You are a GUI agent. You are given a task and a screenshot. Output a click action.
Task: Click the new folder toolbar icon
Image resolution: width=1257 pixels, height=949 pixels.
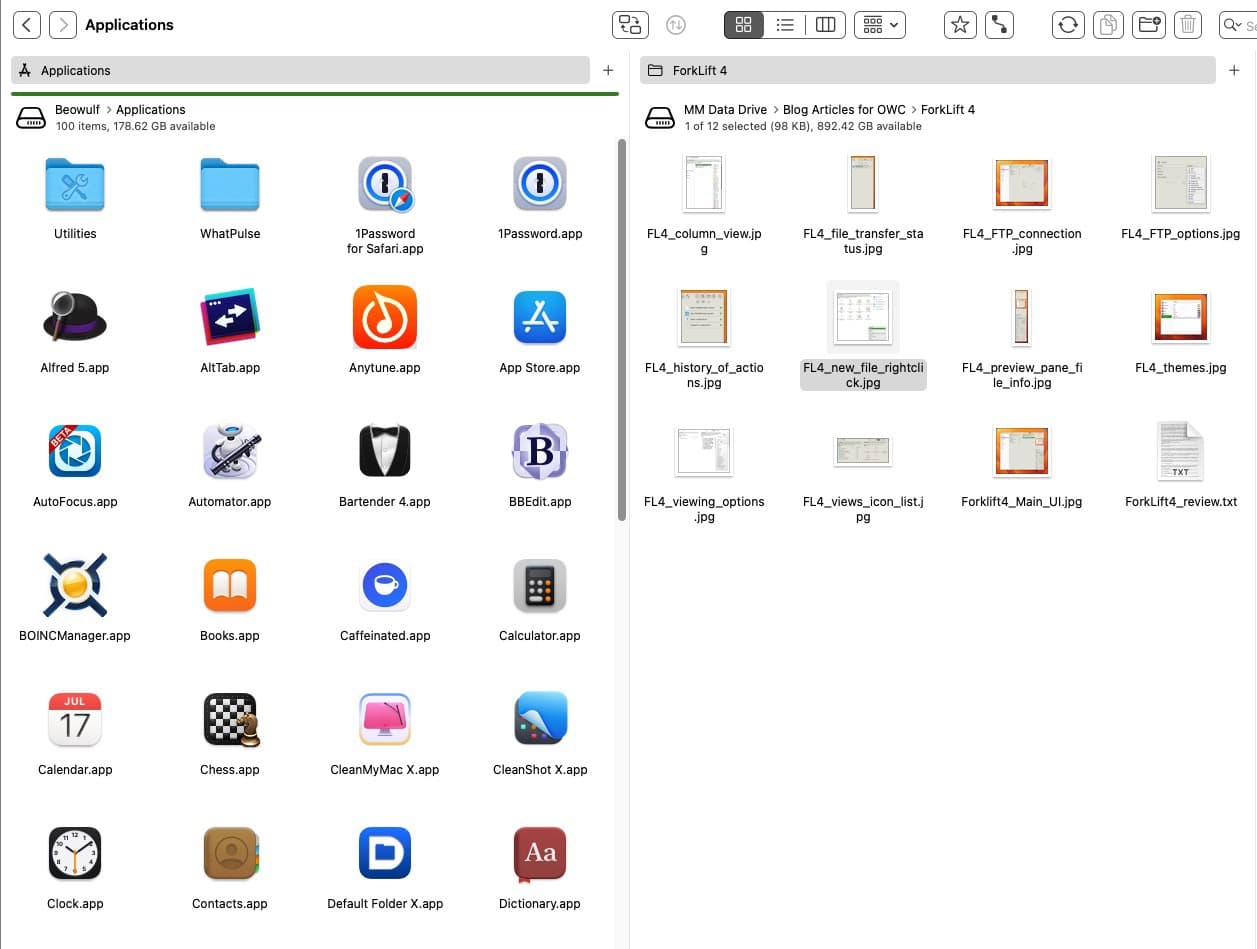coord(1149,25)
